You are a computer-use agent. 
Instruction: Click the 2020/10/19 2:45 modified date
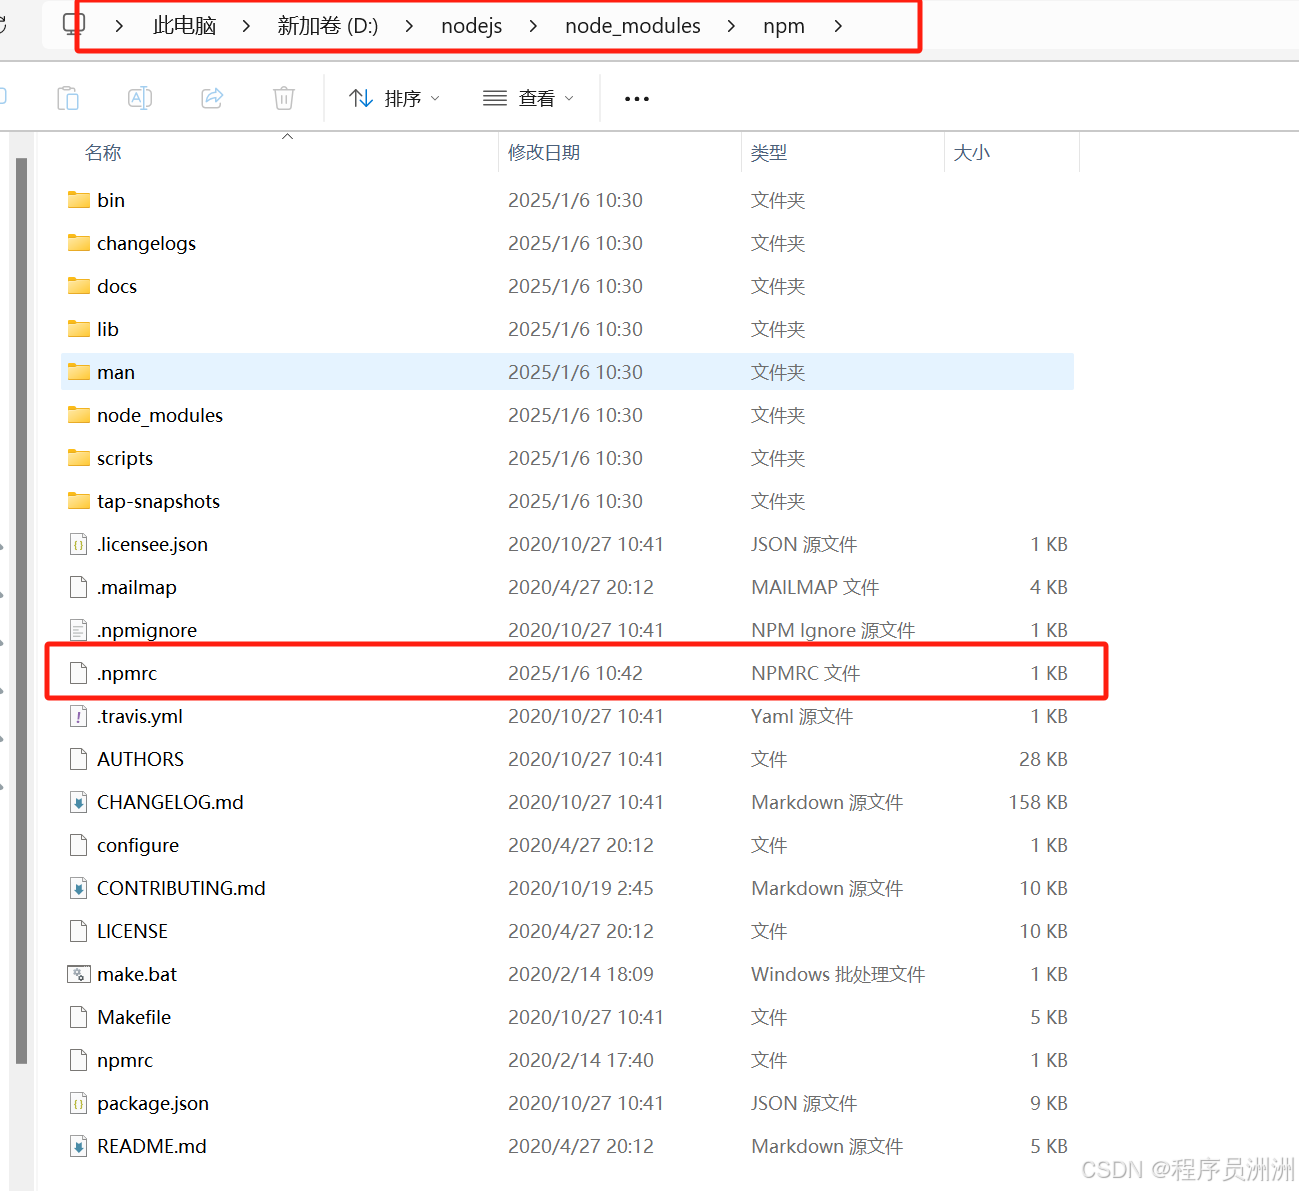[x=581, y=888]
